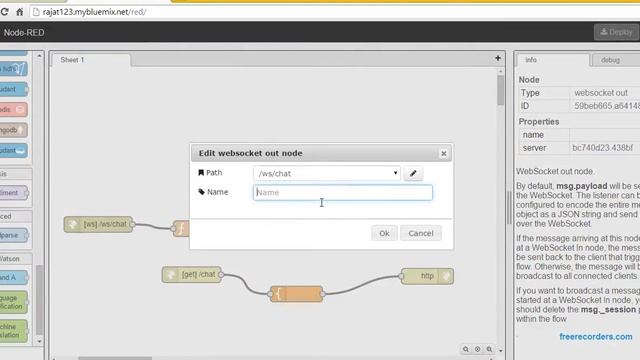Close the edit dialog with X
This screenshot has width=640, height=360.
pyautogui.click(x=444, y=153)
